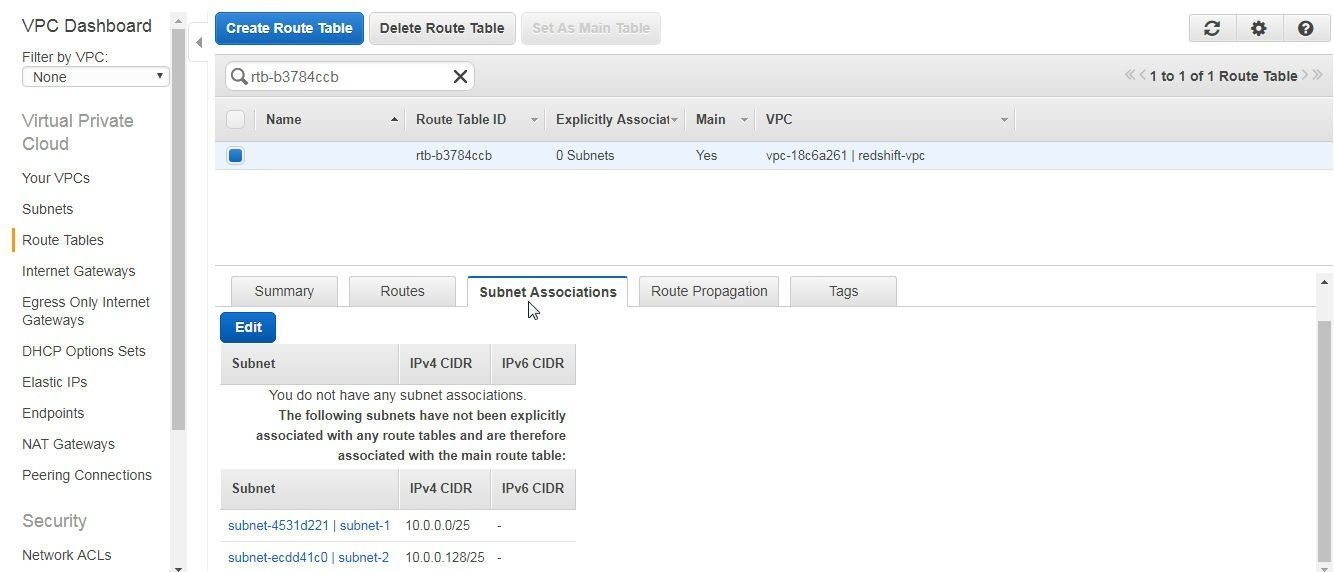The height and width of the screenshot is (572, 1334).
Task: Open the subnet-4531d221 link
Action: coord(278,525)
